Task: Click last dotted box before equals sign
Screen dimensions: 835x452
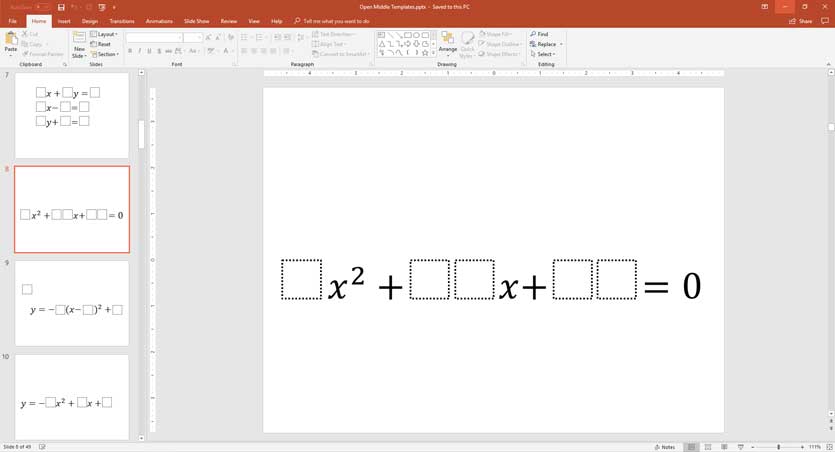Action: (617, 280)
